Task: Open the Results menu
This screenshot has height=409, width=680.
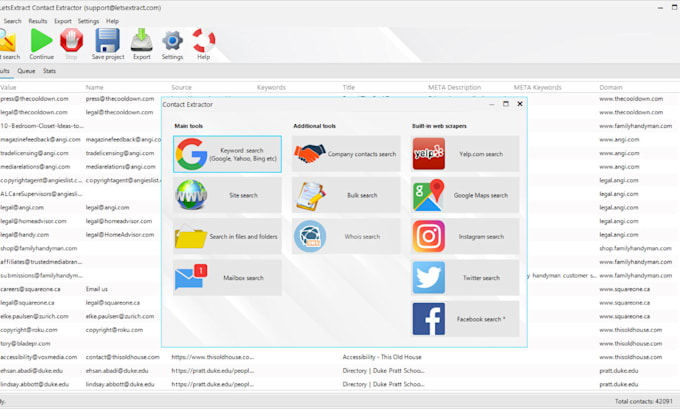Action: (38, 21)
